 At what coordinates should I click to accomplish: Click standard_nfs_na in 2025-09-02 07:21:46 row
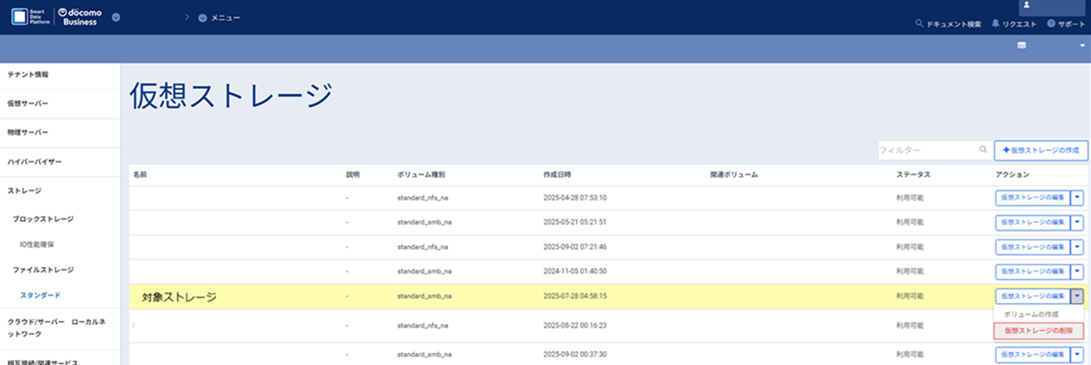422,247
